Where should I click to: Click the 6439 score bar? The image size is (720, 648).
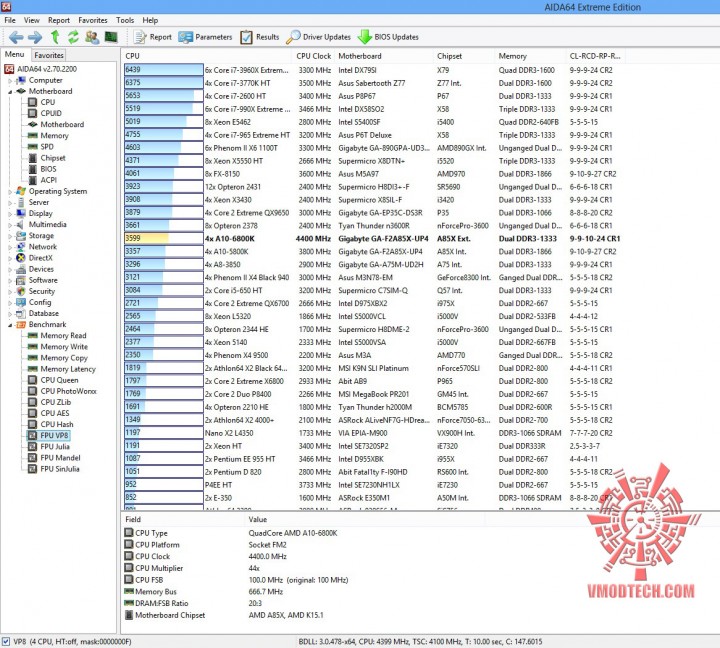163,70
